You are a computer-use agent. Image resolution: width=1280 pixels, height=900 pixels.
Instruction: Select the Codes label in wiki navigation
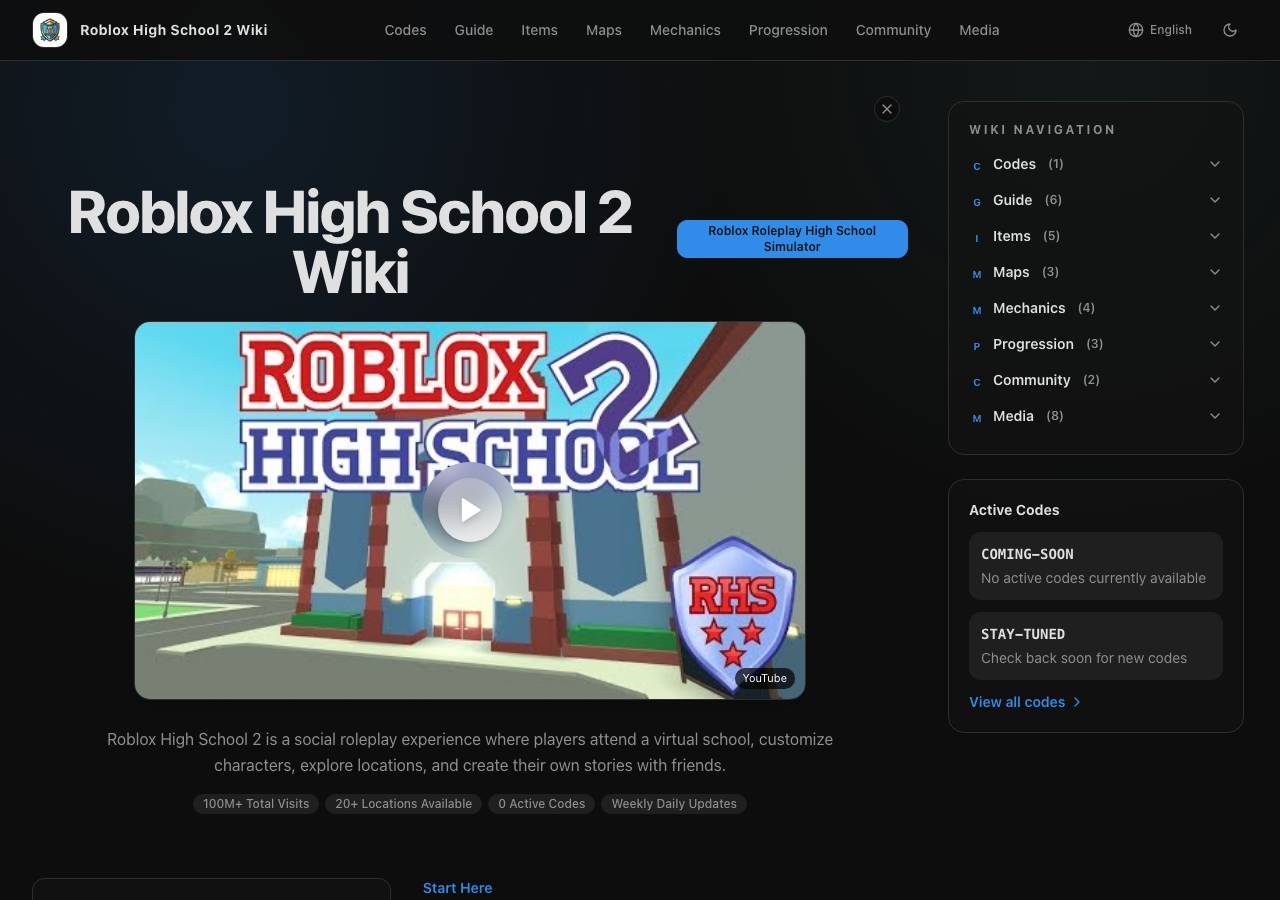(x=1014, y=164)
